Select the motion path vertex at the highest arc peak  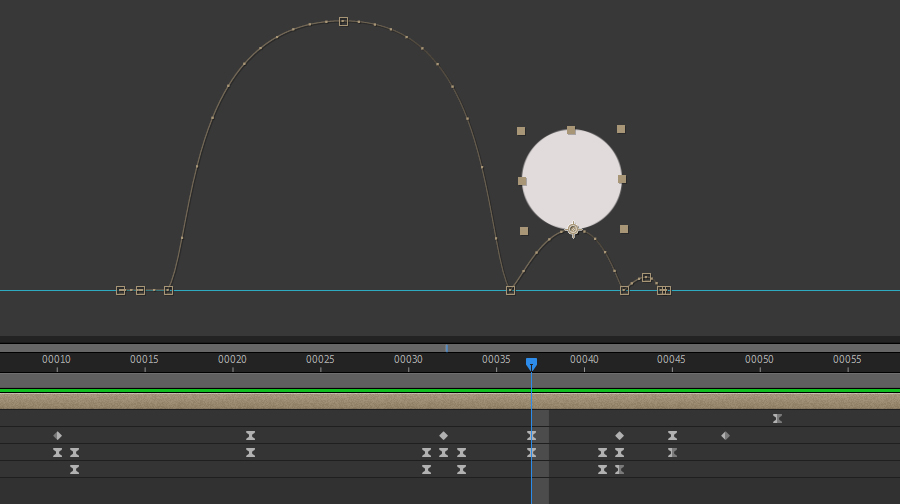[x=343, y=21]
